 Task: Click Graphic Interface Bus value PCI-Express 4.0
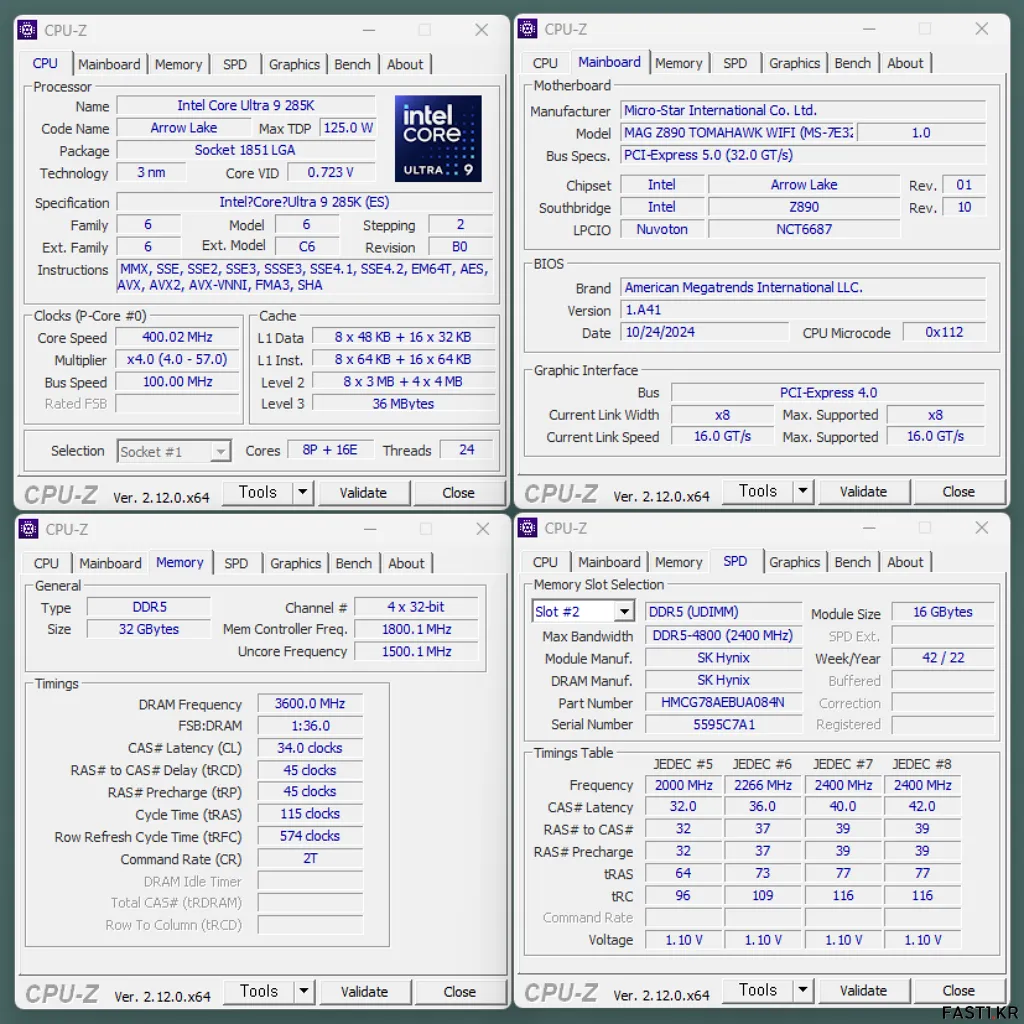pos(828,392)
